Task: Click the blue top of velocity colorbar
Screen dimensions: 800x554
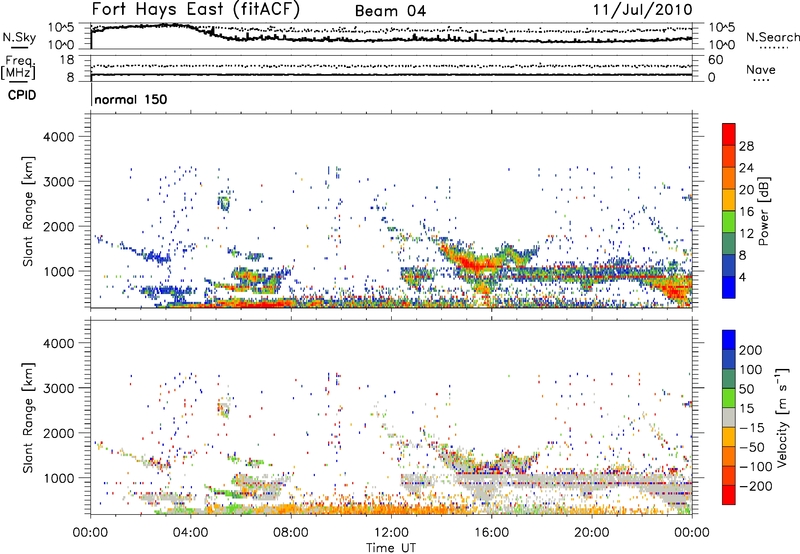Action: click(729, 339)
